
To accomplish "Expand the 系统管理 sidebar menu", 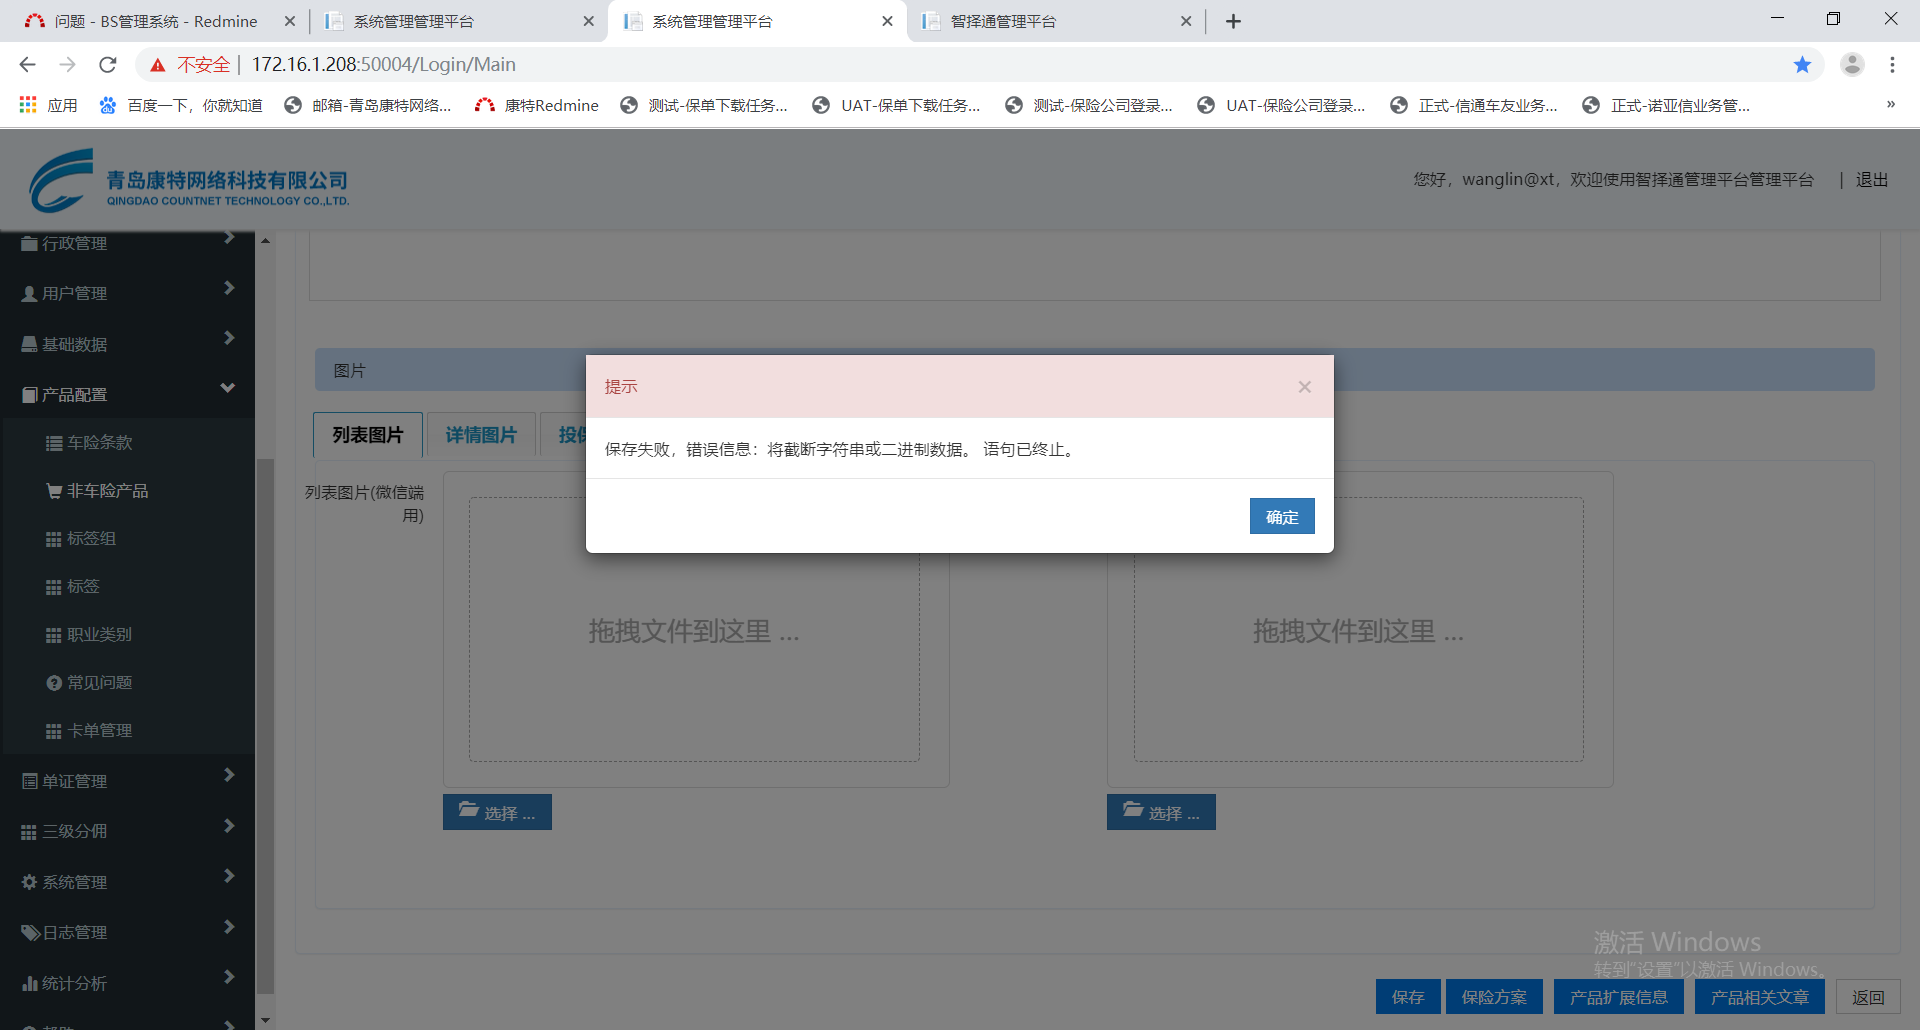I will pos(127,882).
